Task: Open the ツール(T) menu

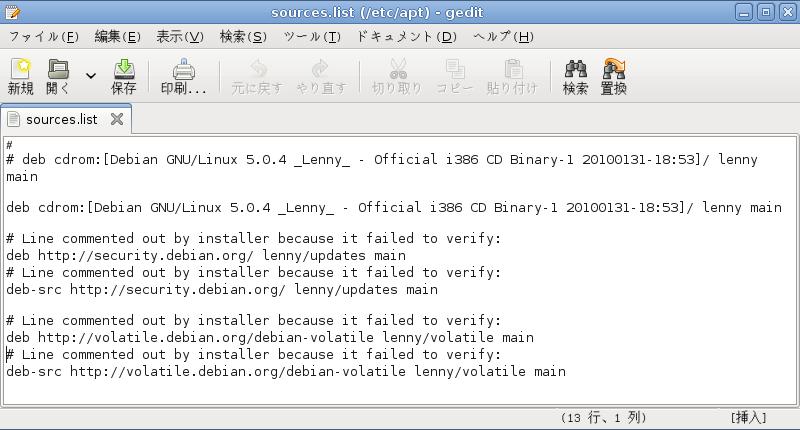Action: pyautogui.click(x=312, y=37)
